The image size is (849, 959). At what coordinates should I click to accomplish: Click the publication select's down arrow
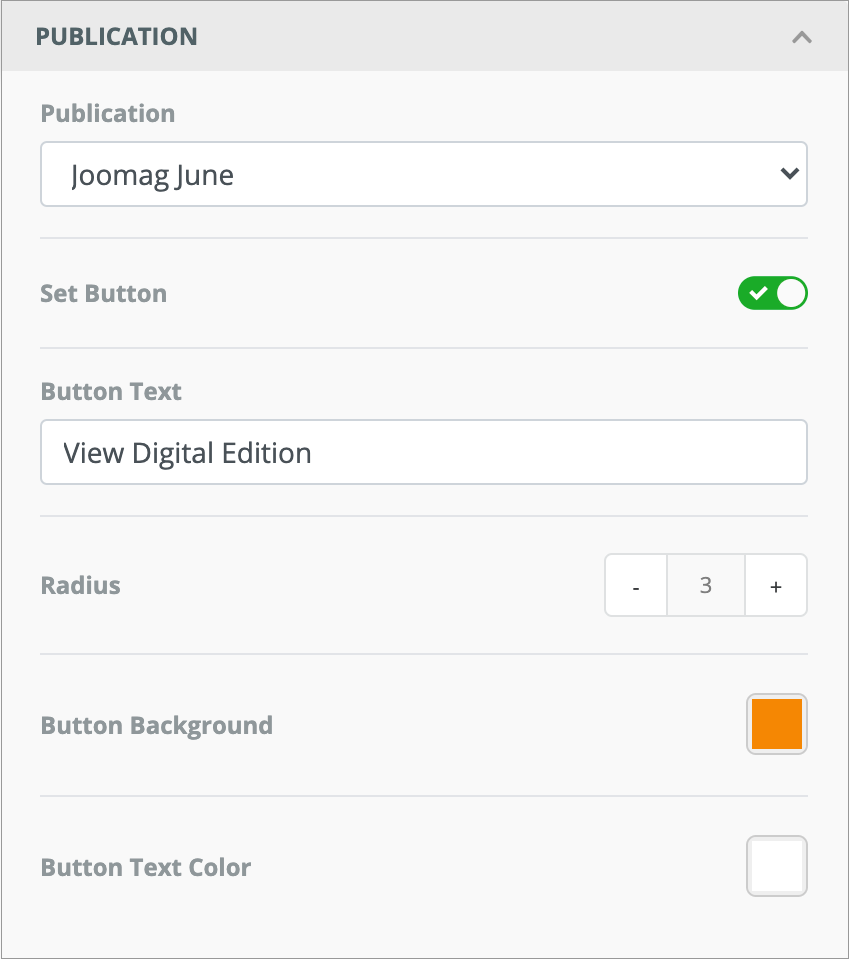click(x=789, y=174)
